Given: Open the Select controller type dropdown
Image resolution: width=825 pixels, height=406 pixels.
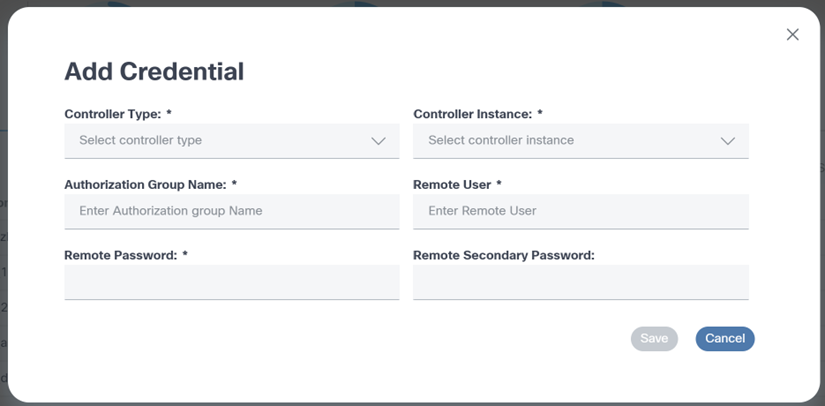Looking at the screenshot, I should [x=220, y=141].
